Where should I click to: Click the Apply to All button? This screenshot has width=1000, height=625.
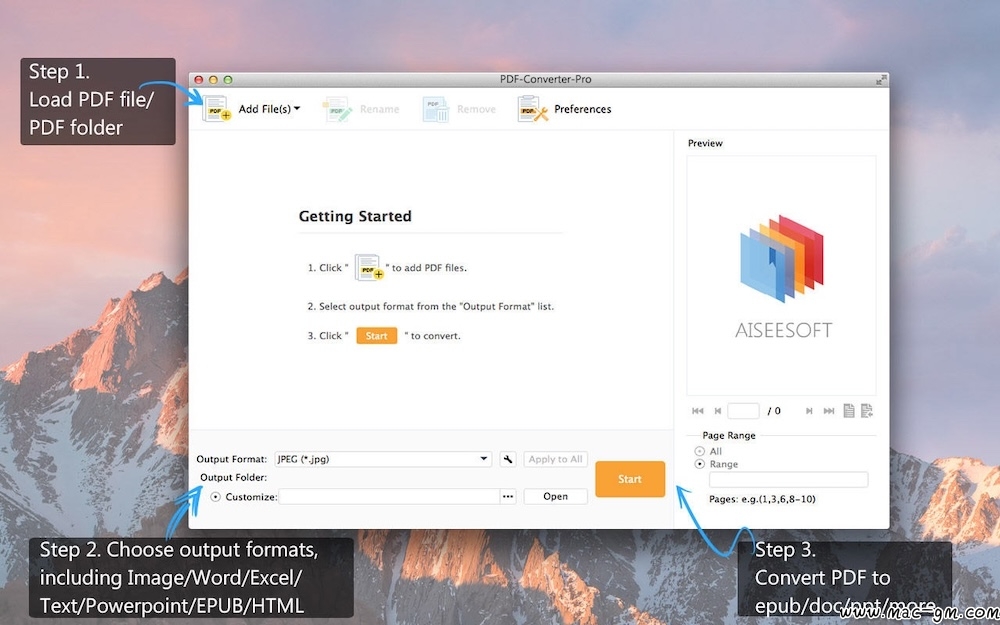(555, 459)
